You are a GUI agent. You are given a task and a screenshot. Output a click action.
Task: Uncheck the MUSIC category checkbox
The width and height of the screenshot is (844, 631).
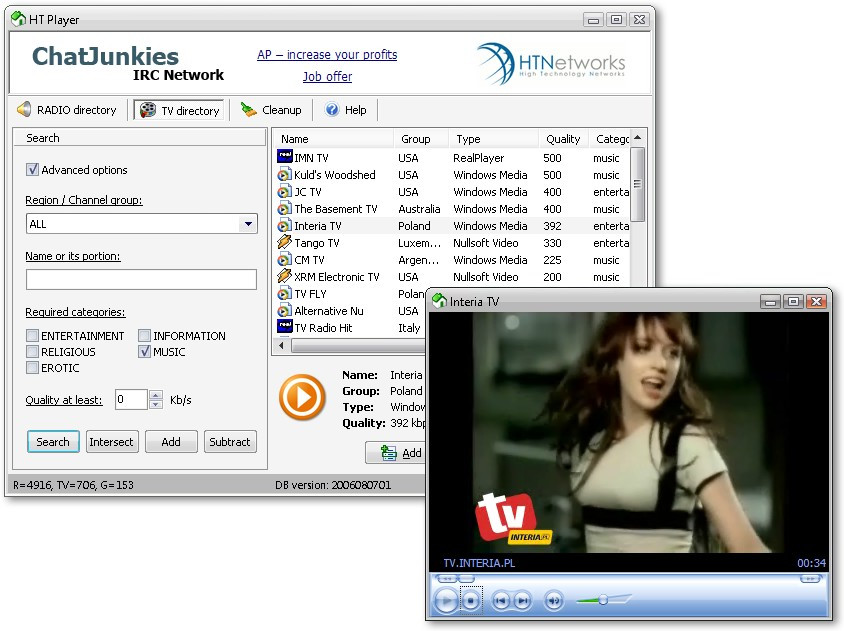[144, 352]
